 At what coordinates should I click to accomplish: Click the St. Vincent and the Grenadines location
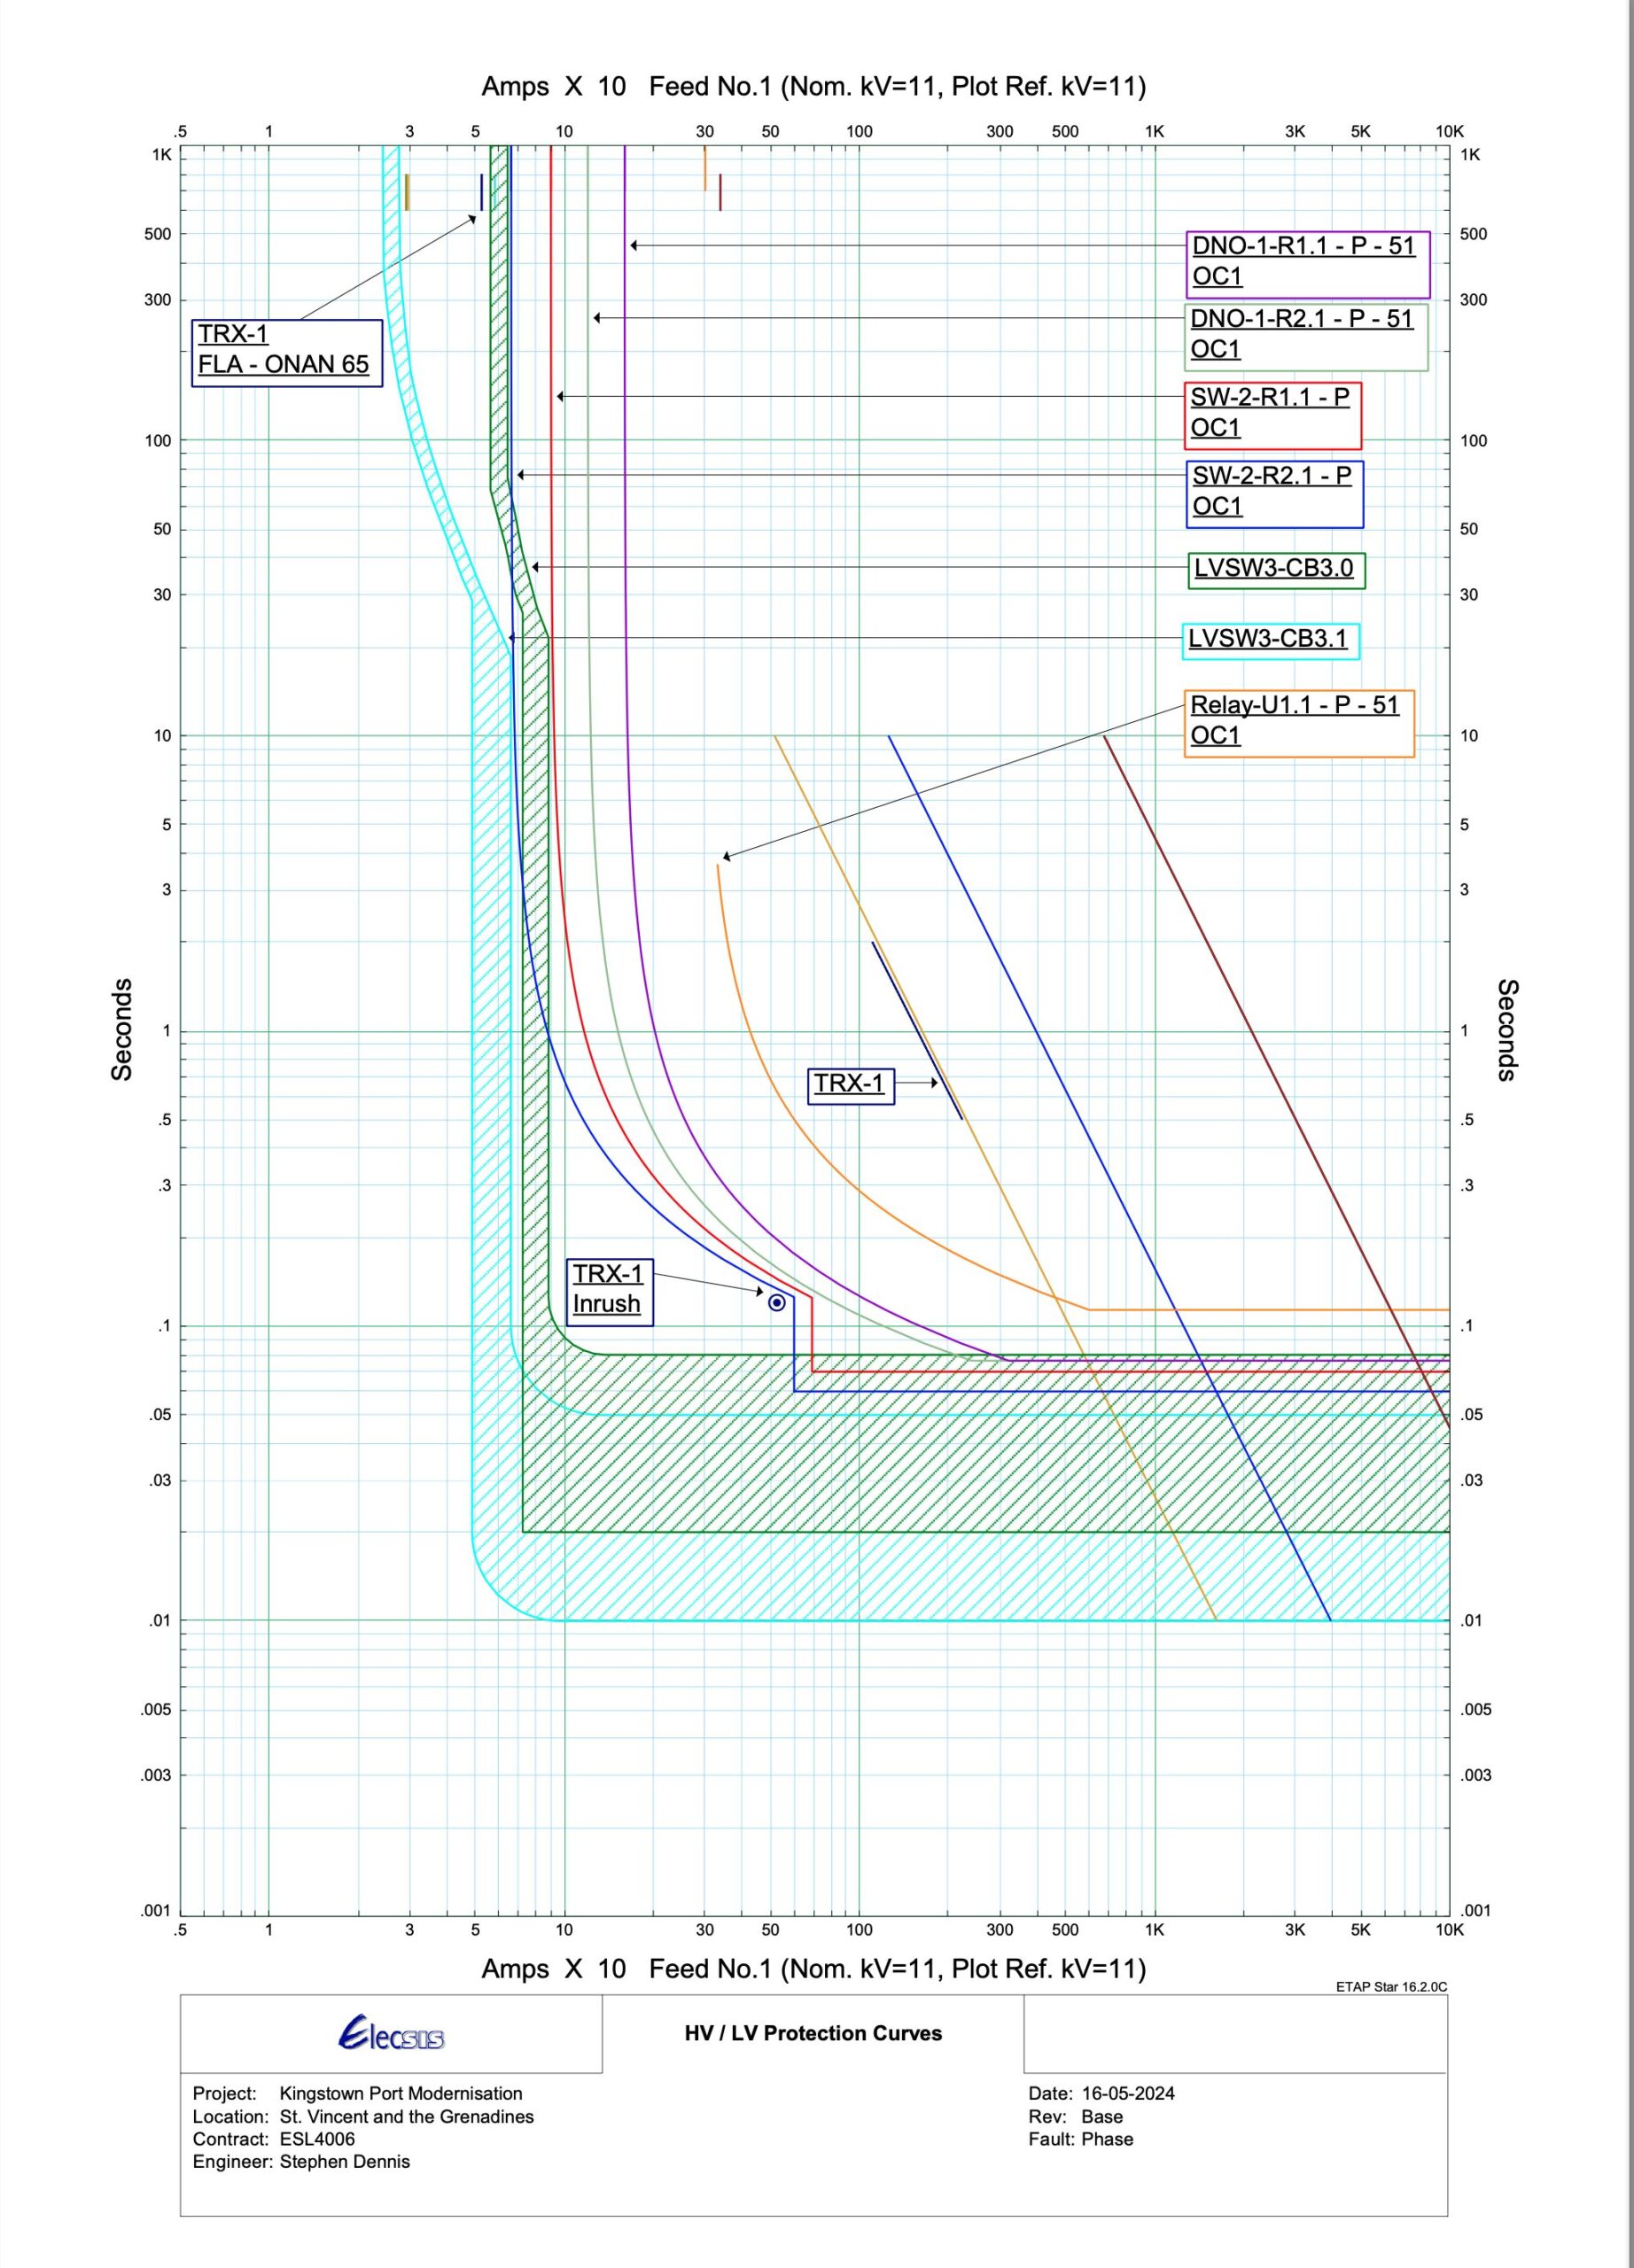(406, 2117)
